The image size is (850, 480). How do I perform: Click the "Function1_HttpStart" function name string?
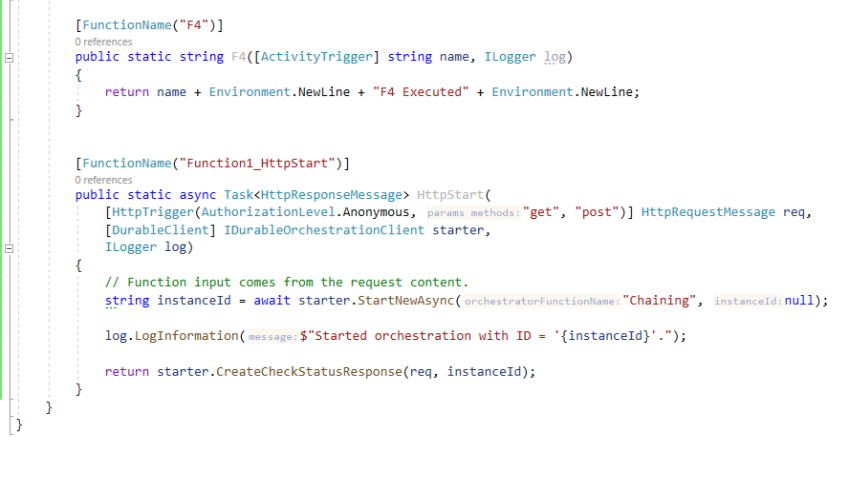(x=257, y=163)
